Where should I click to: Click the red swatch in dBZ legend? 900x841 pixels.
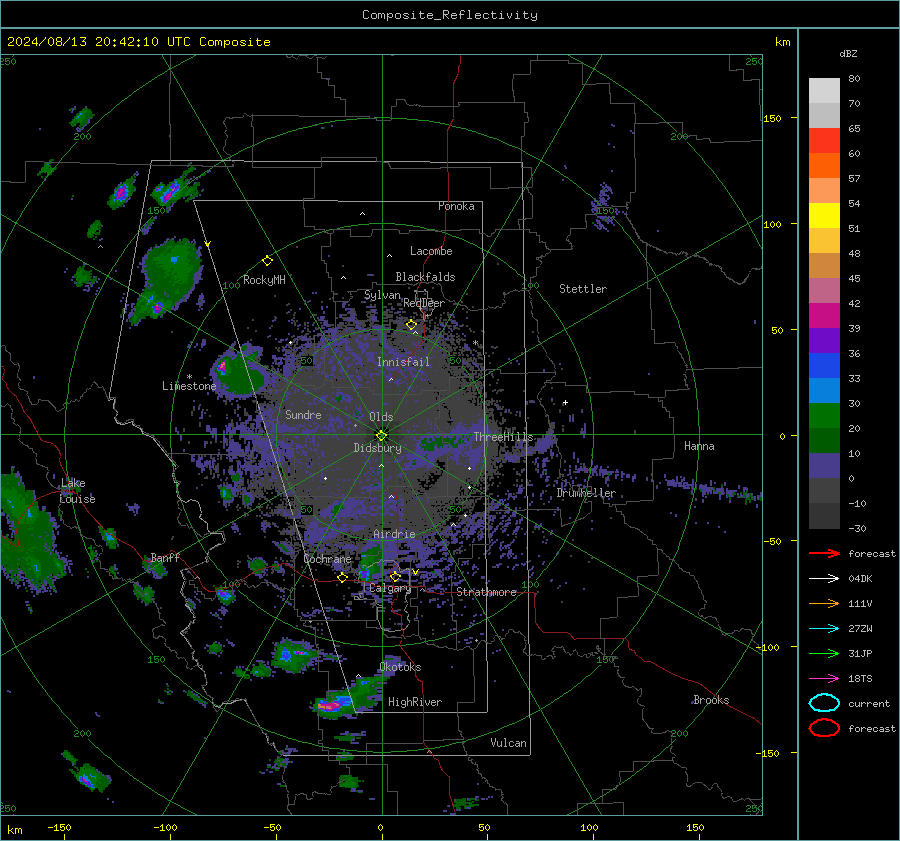pos(824,141)
